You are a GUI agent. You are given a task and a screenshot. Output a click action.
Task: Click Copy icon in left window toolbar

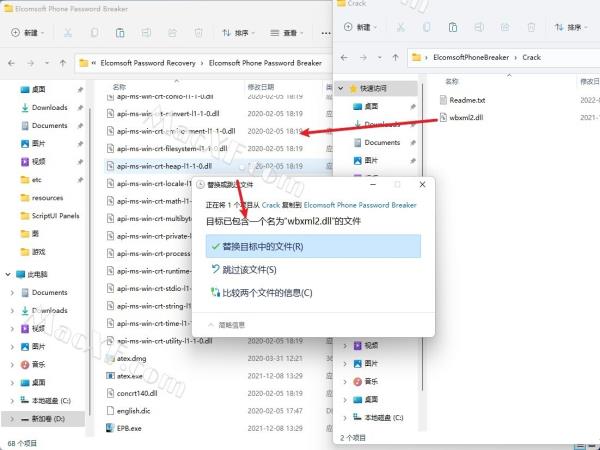[x=94, y=33]
